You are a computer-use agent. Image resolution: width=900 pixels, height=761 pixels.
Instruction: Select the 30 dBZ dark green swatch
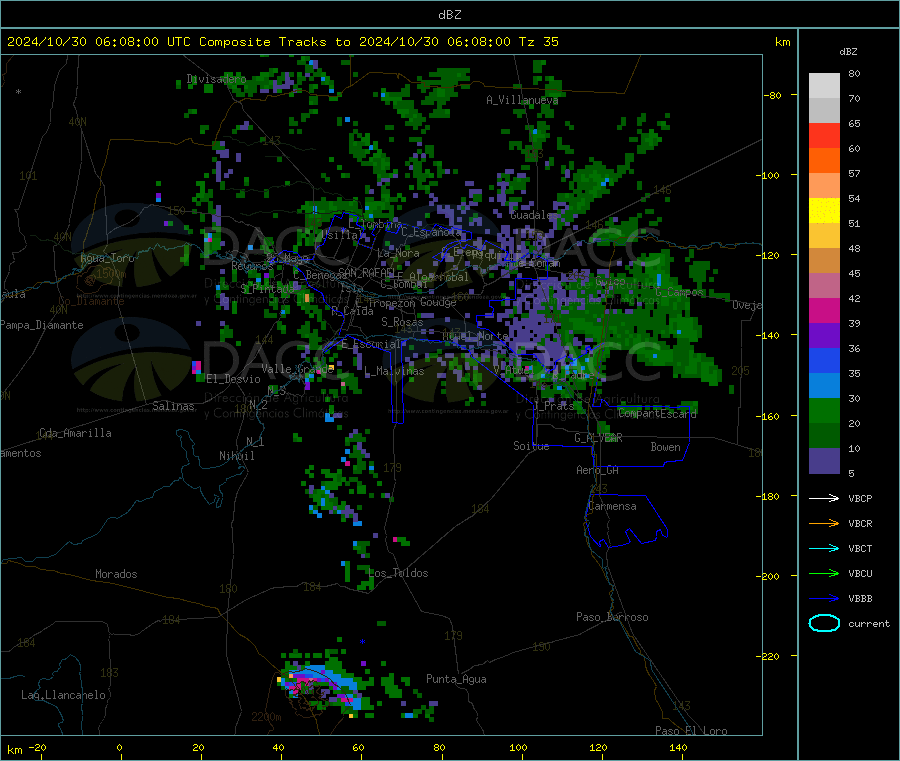tap(824, 410)
